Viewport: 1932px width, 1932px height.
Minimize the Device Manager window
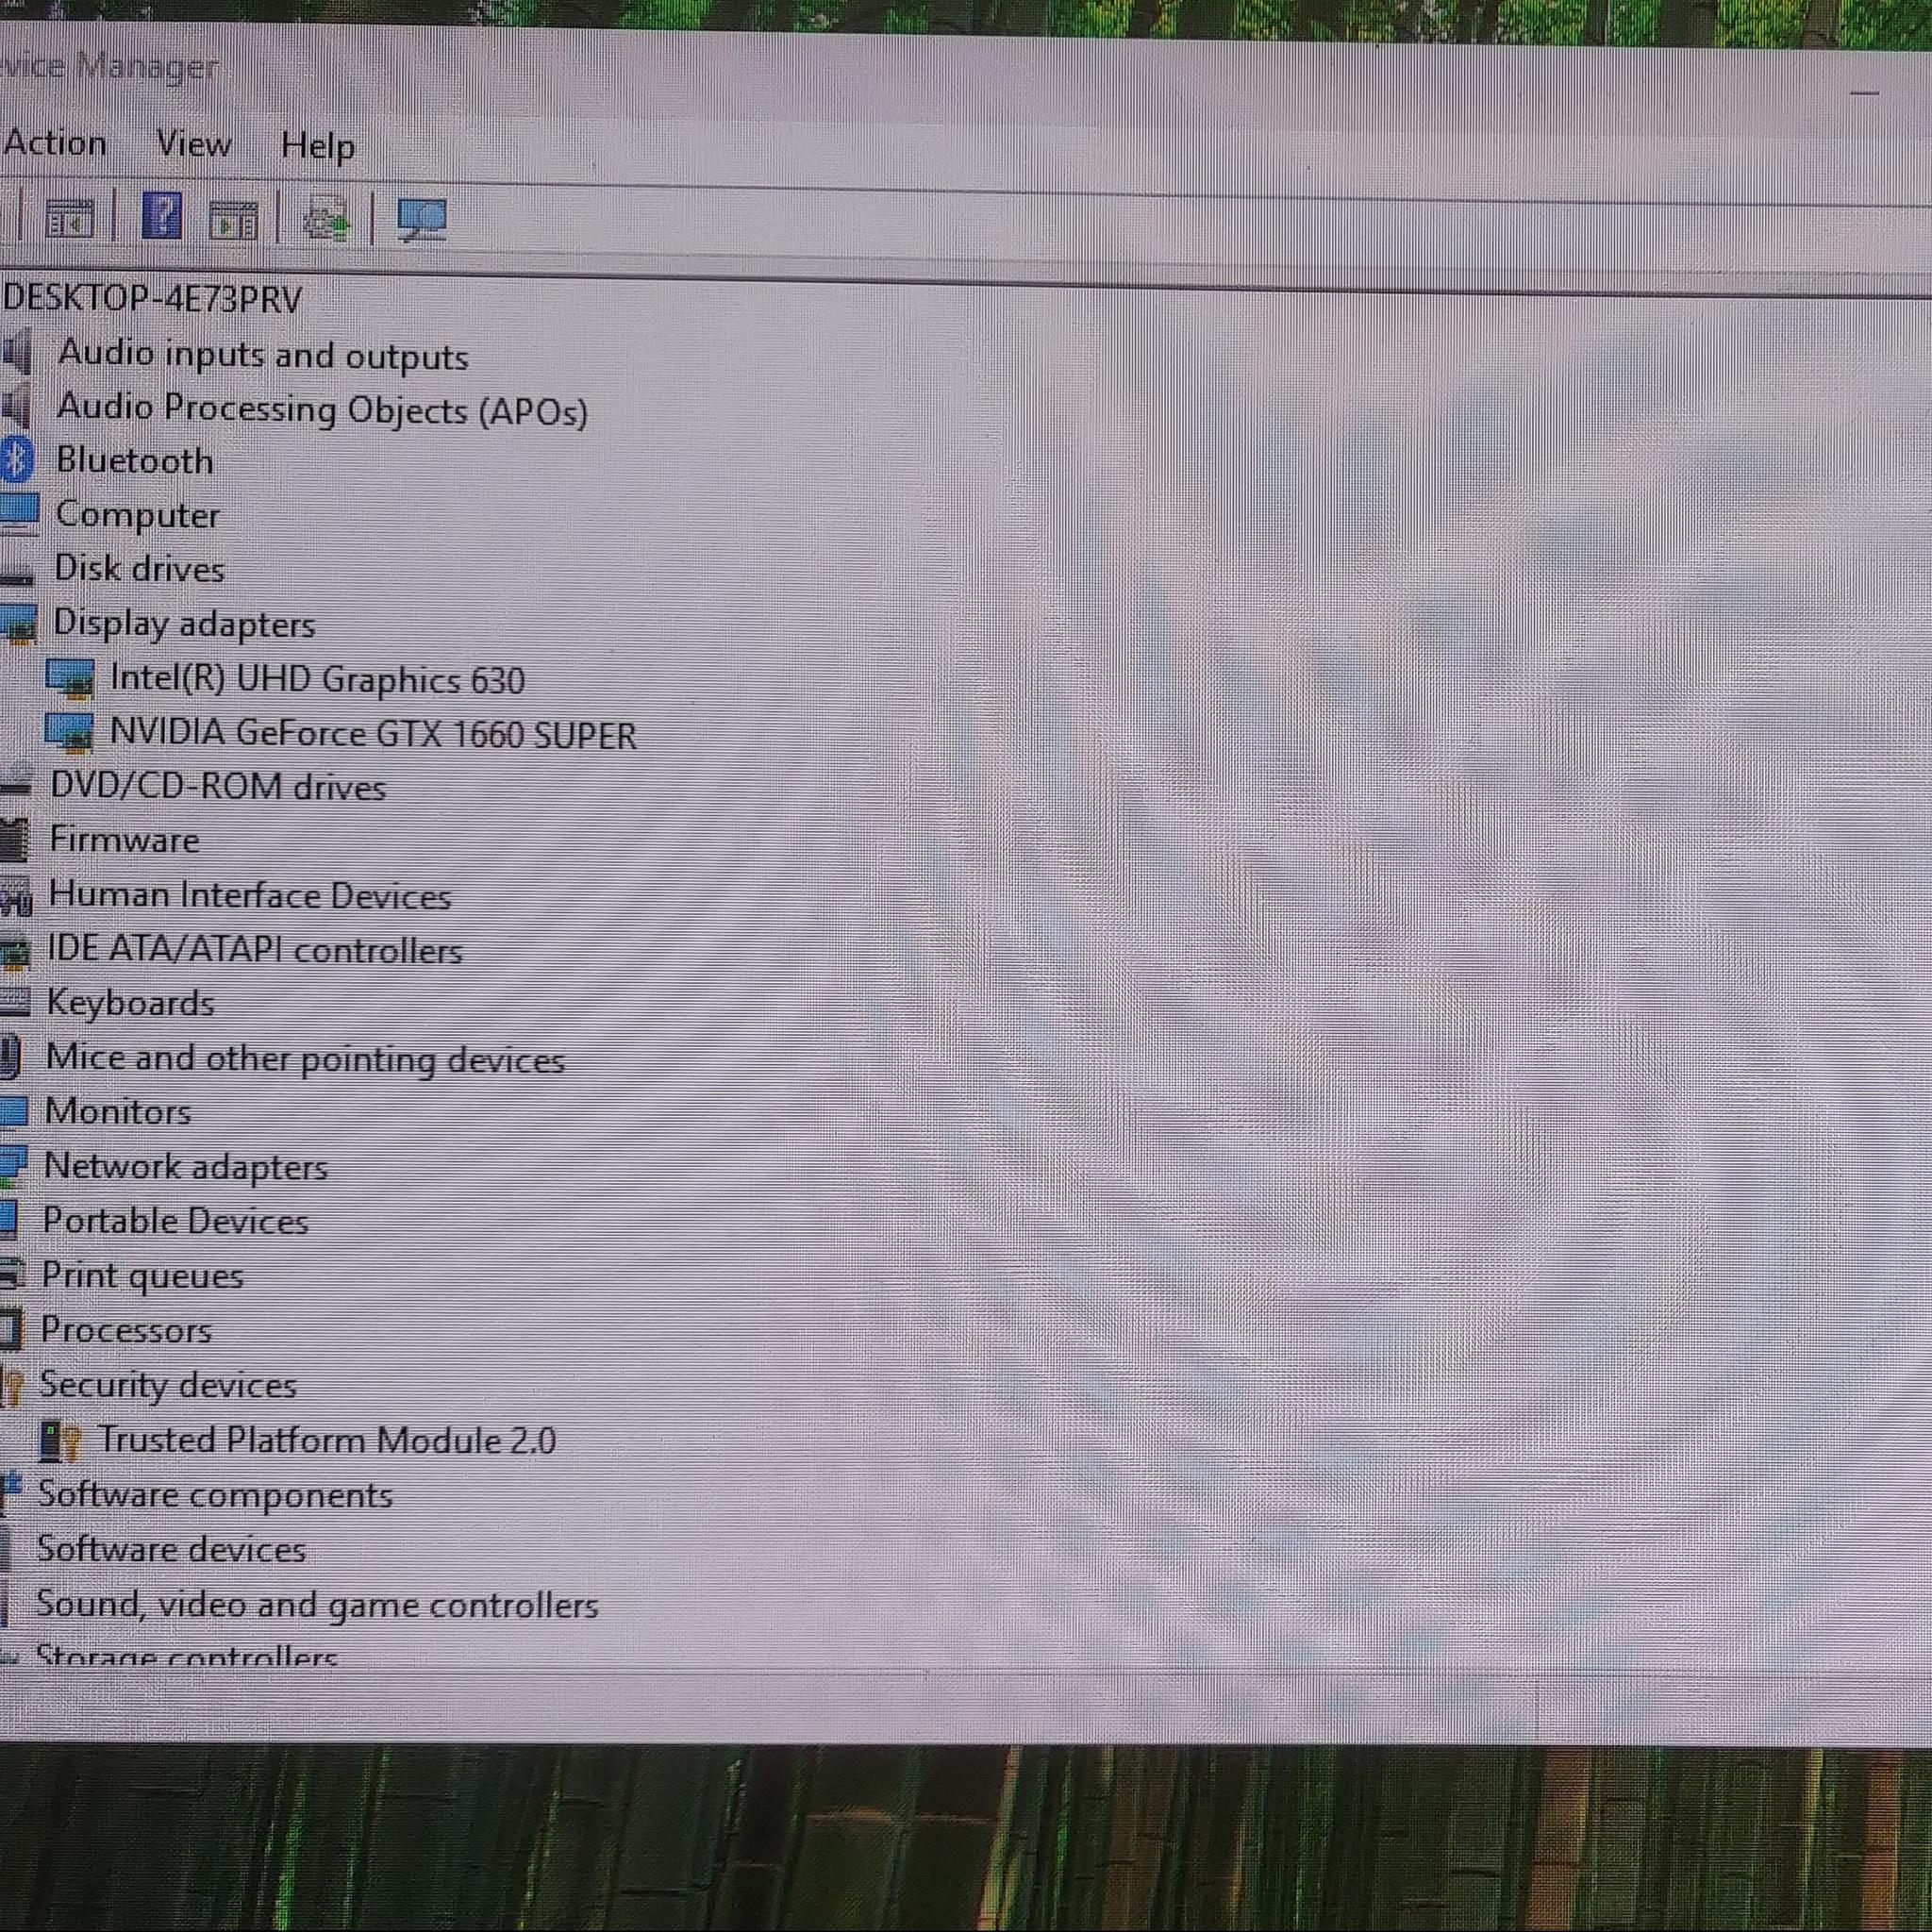(1864, 93)
